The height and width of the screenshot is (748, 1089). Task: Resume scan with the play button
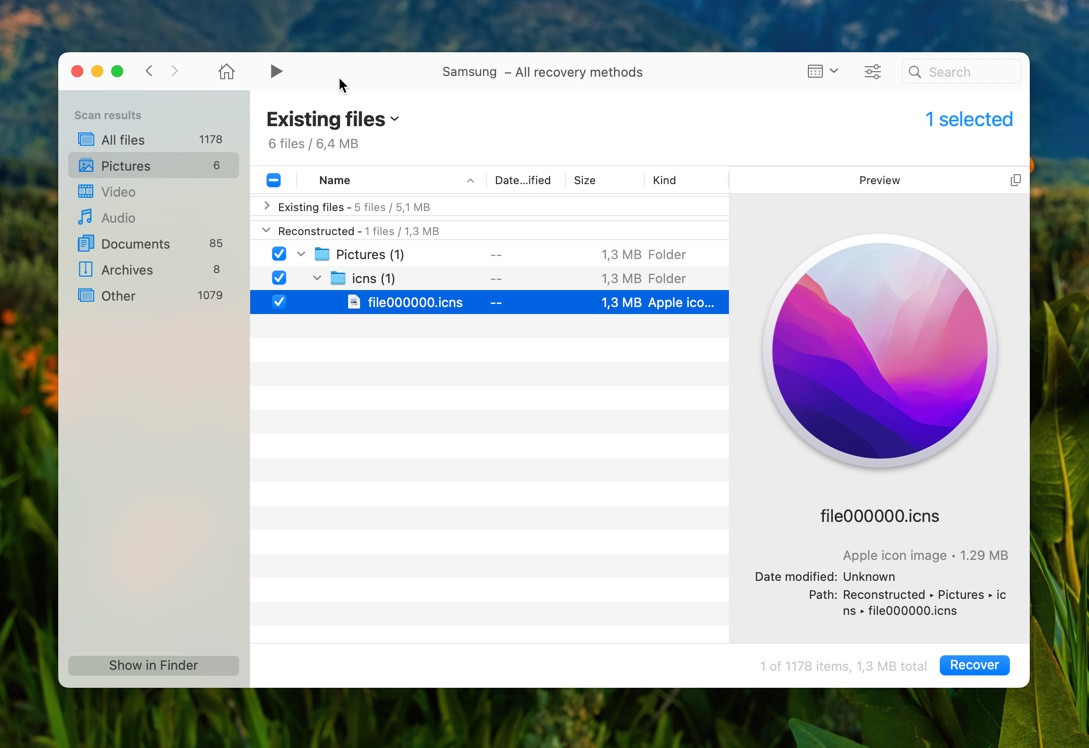[x=276, y=71]
